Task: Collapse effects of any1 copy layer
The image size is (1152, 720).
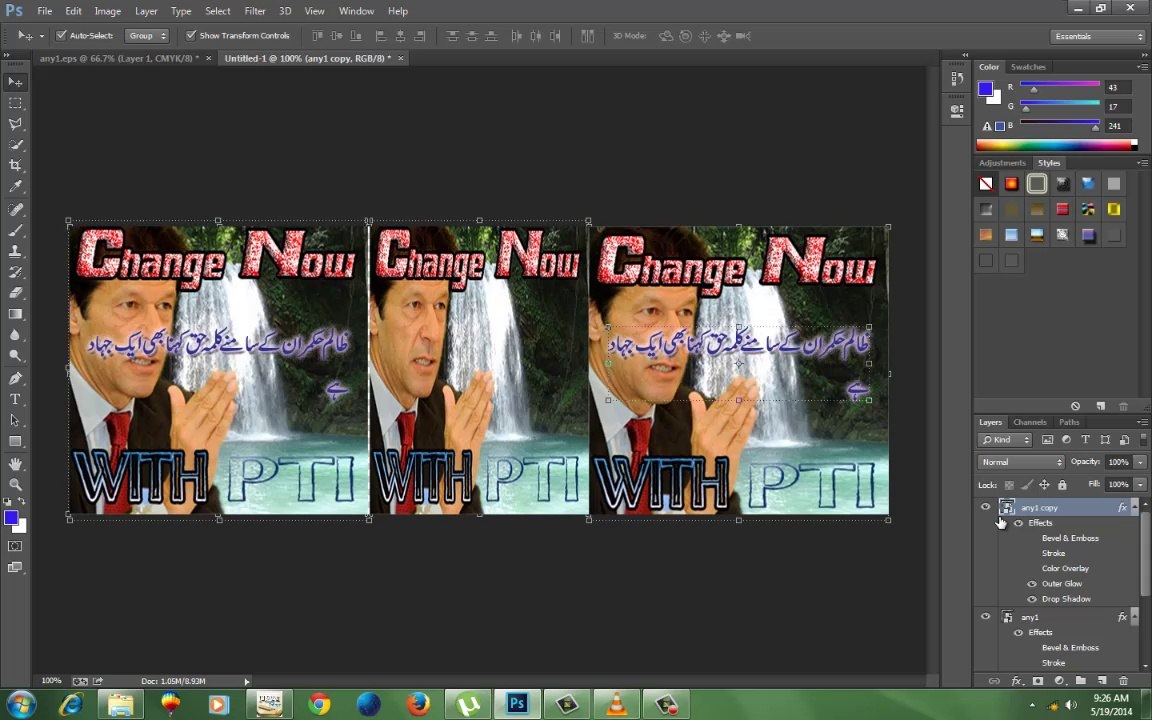Action: 1134,507
